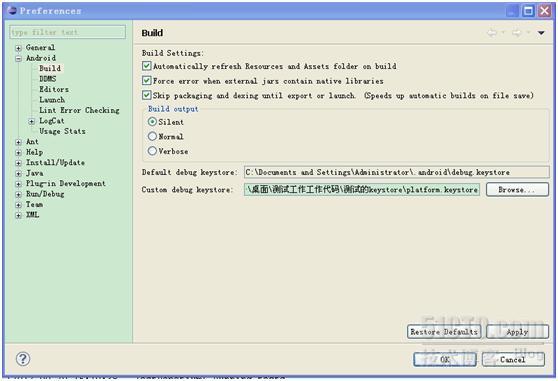Toggle Skip packaging and dexing checkbox
This screenshot has height=381, width=558.
(146, 95)
